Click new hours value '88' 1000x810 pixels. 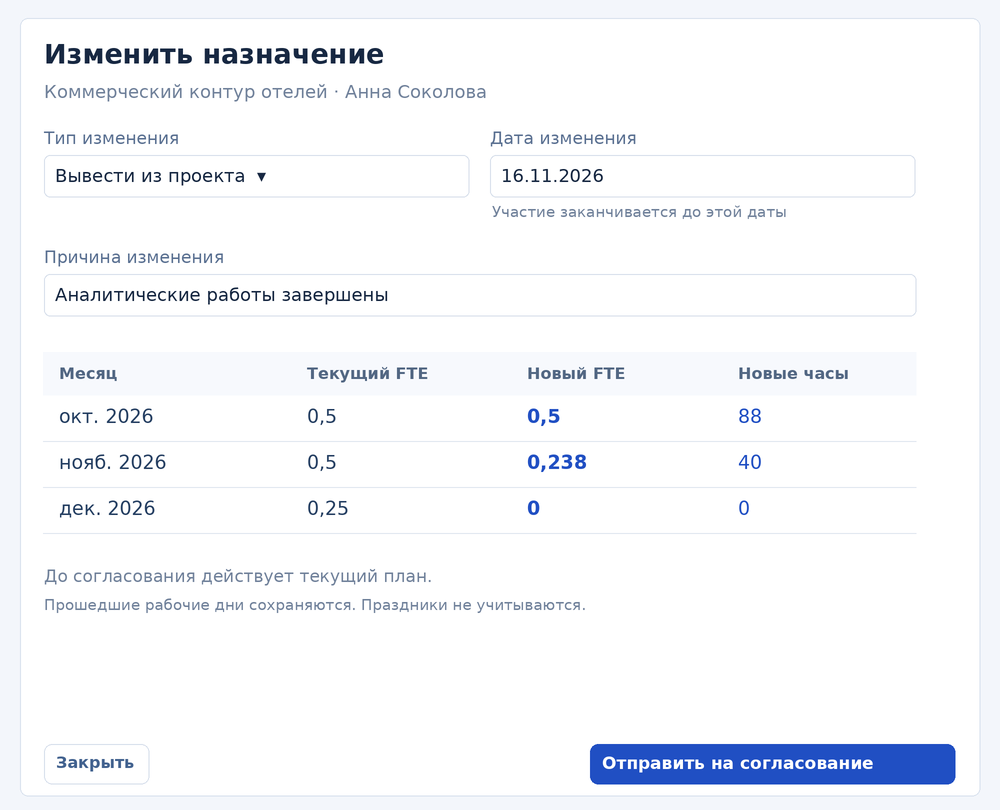click(749, 416)
